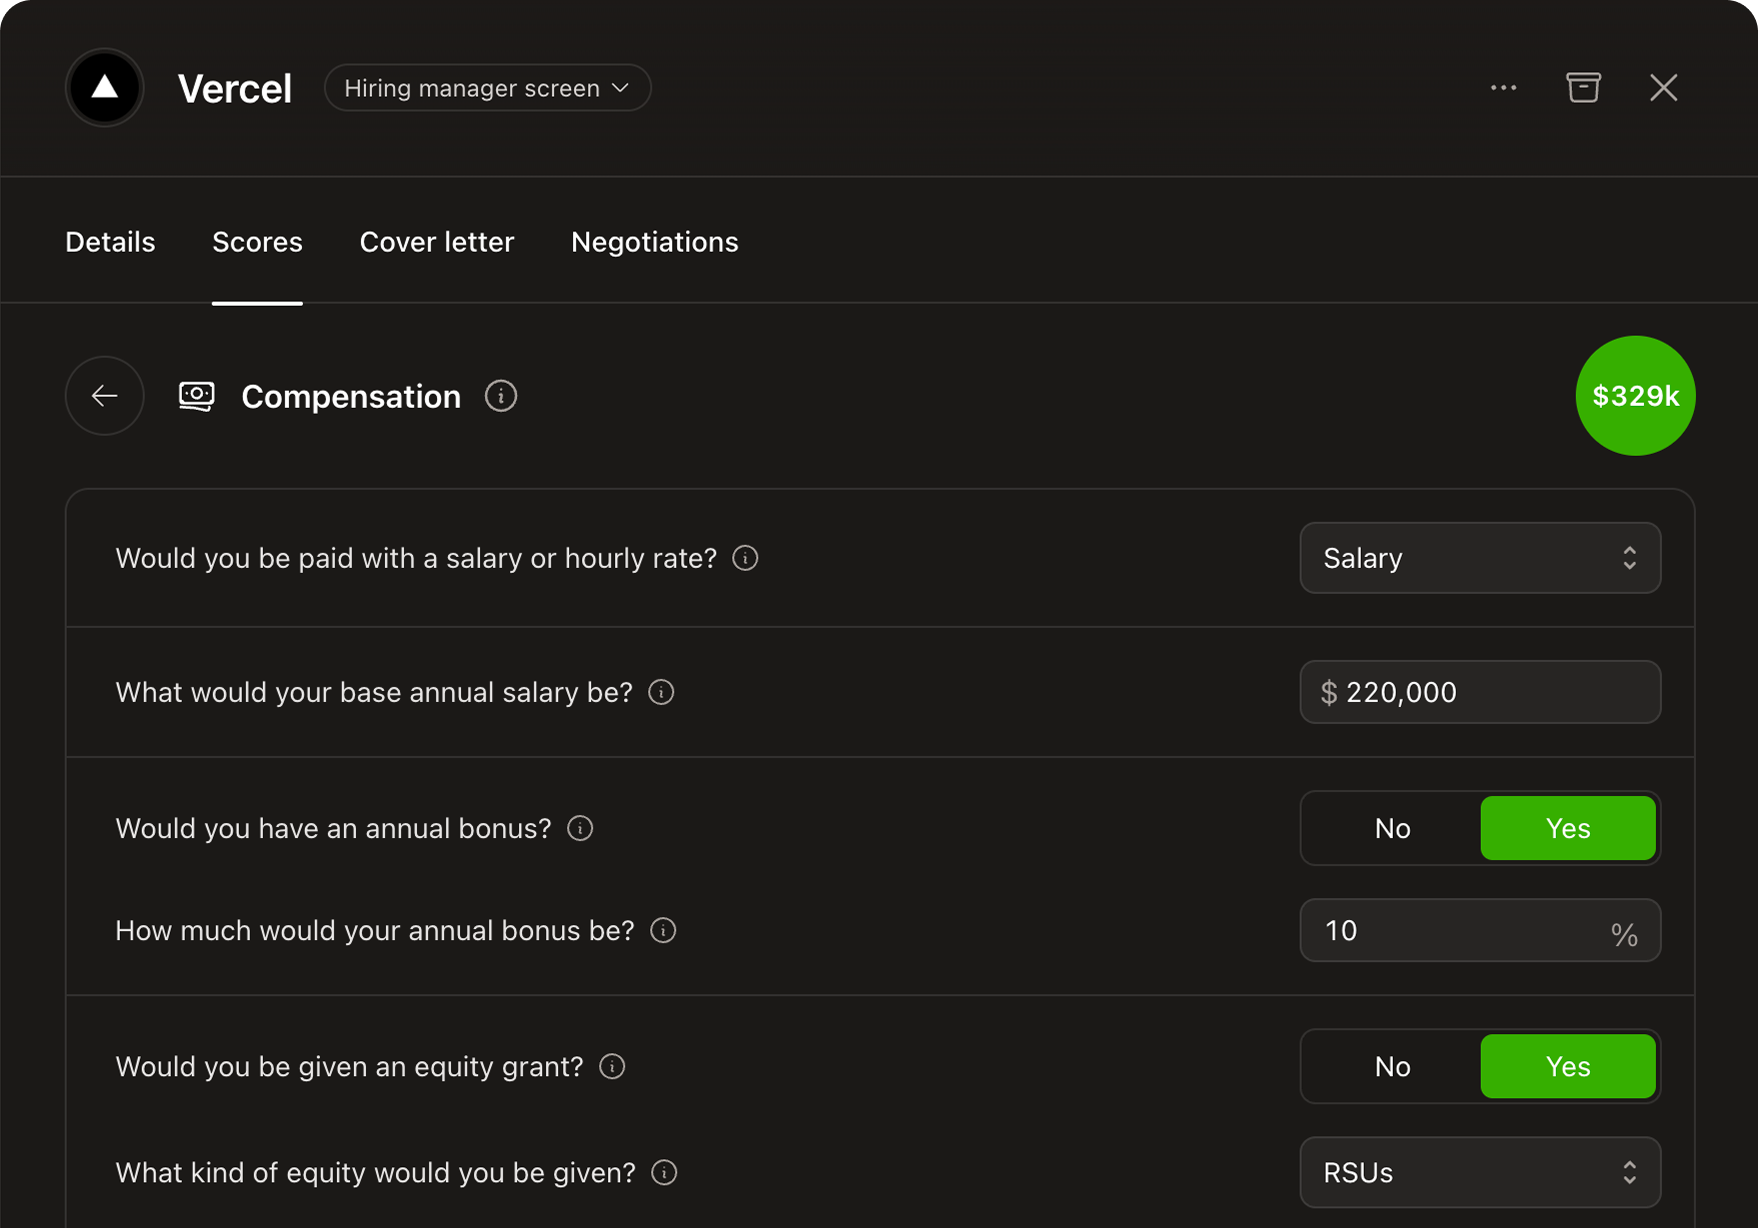Screen dimensions: 1758x1228
Task: Select Yes for annual bonus
Action: [1567, 828]
